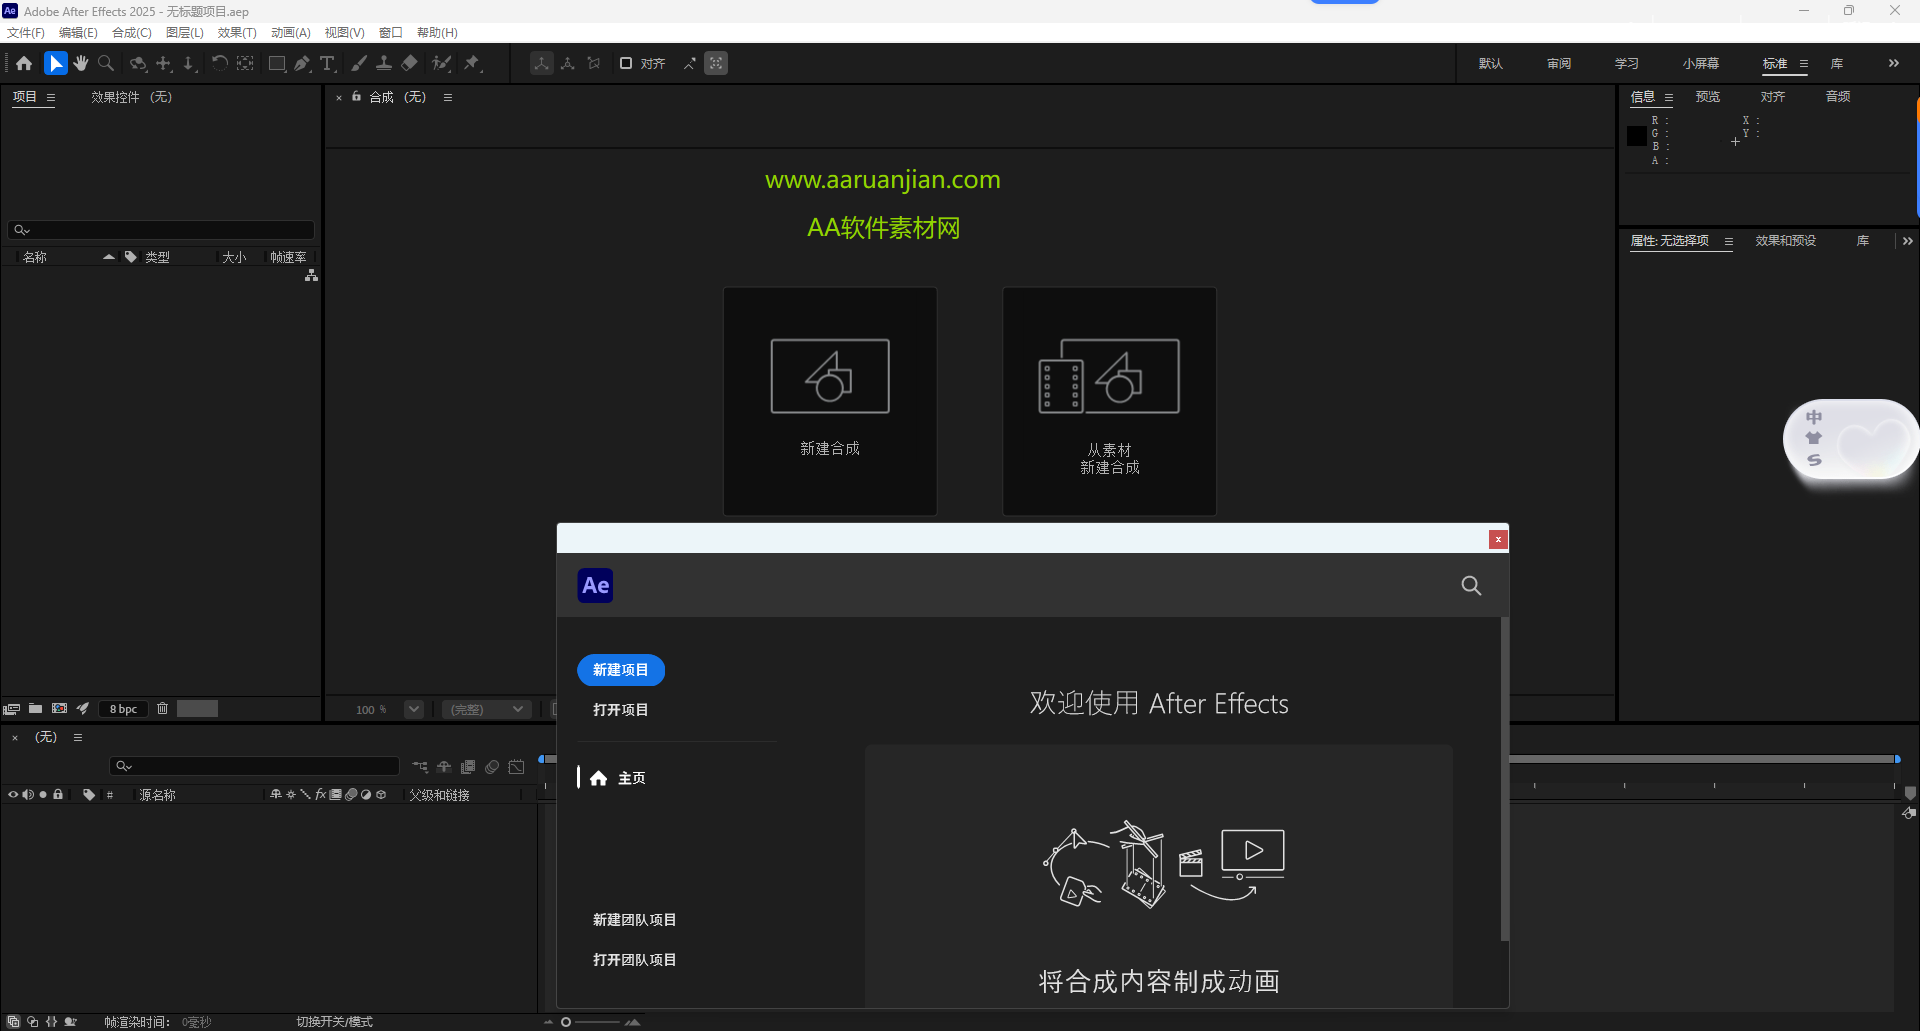Open the 项目 panel menu
The width and height of the screenshot is (1920, 1031).
coord(48,97)
